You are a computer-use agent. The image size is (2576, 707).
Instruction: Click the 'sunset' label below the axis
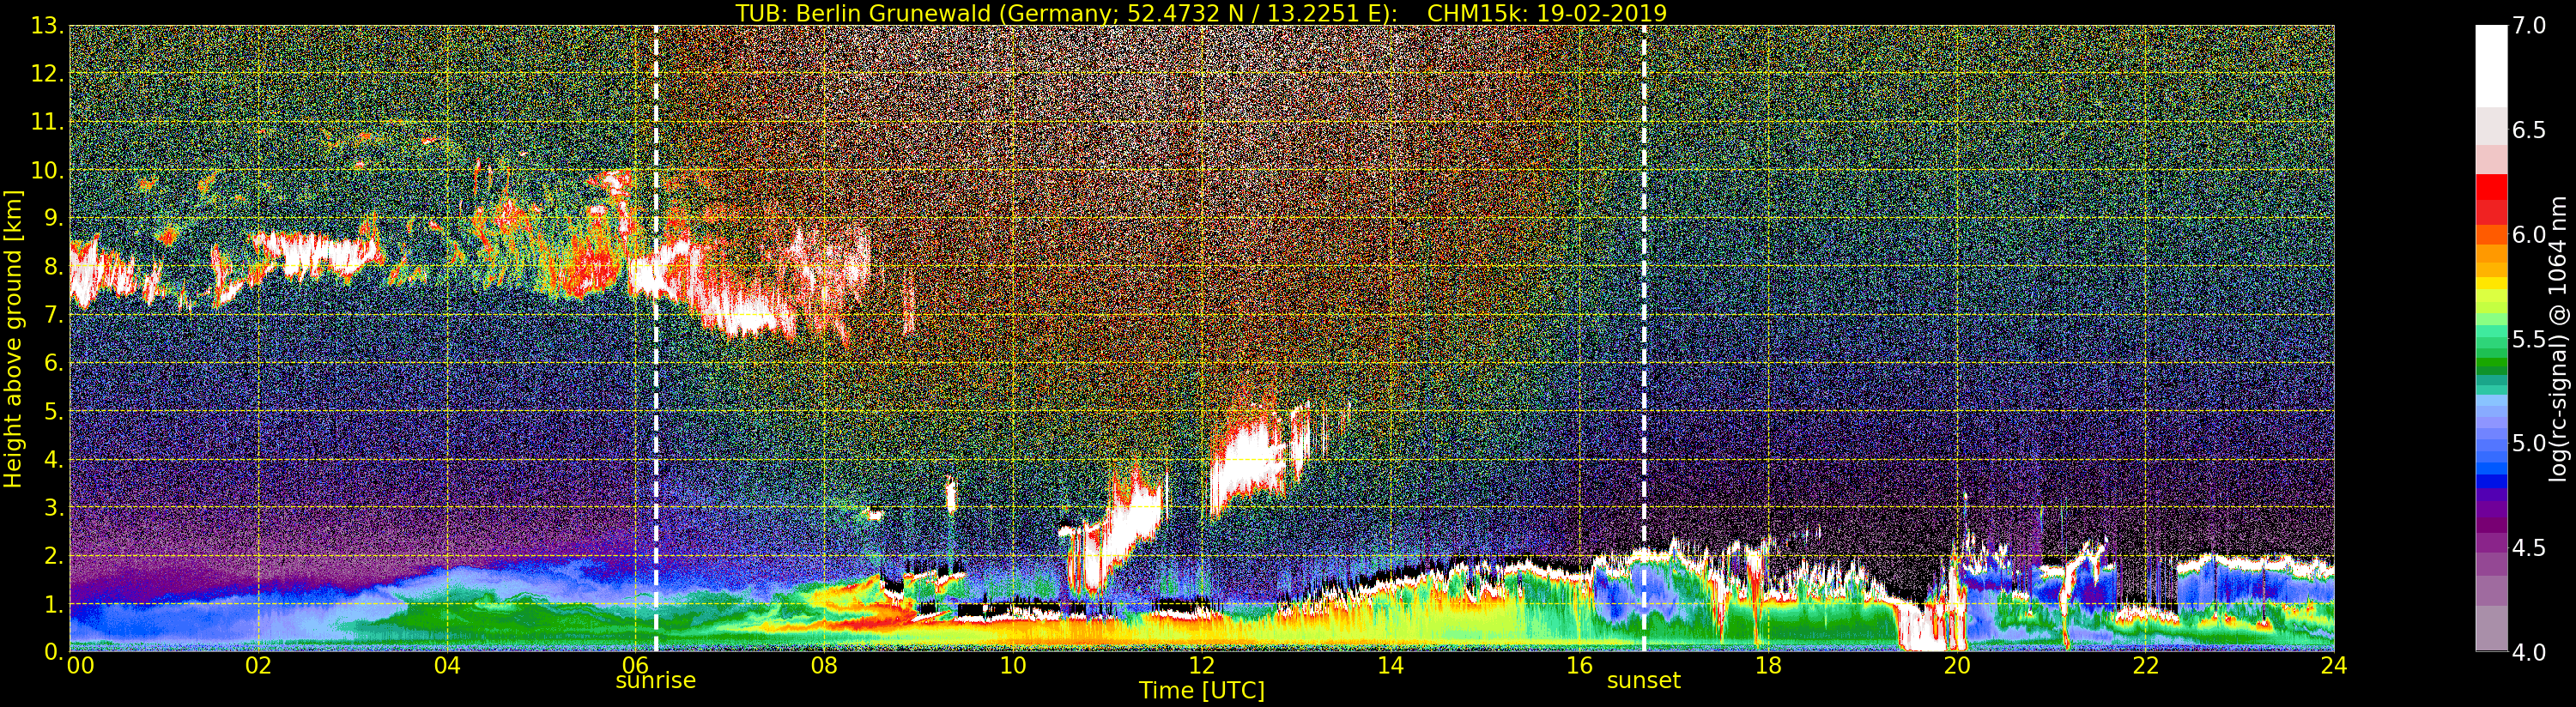click(1643, 681)
